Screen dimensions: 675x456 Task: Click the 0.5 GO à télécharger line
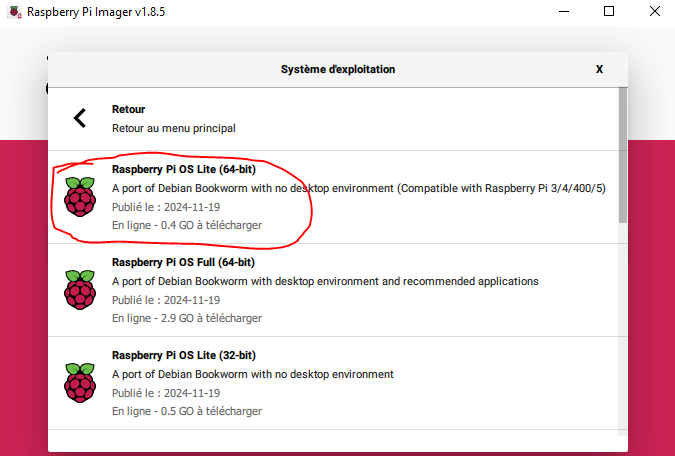187,411
